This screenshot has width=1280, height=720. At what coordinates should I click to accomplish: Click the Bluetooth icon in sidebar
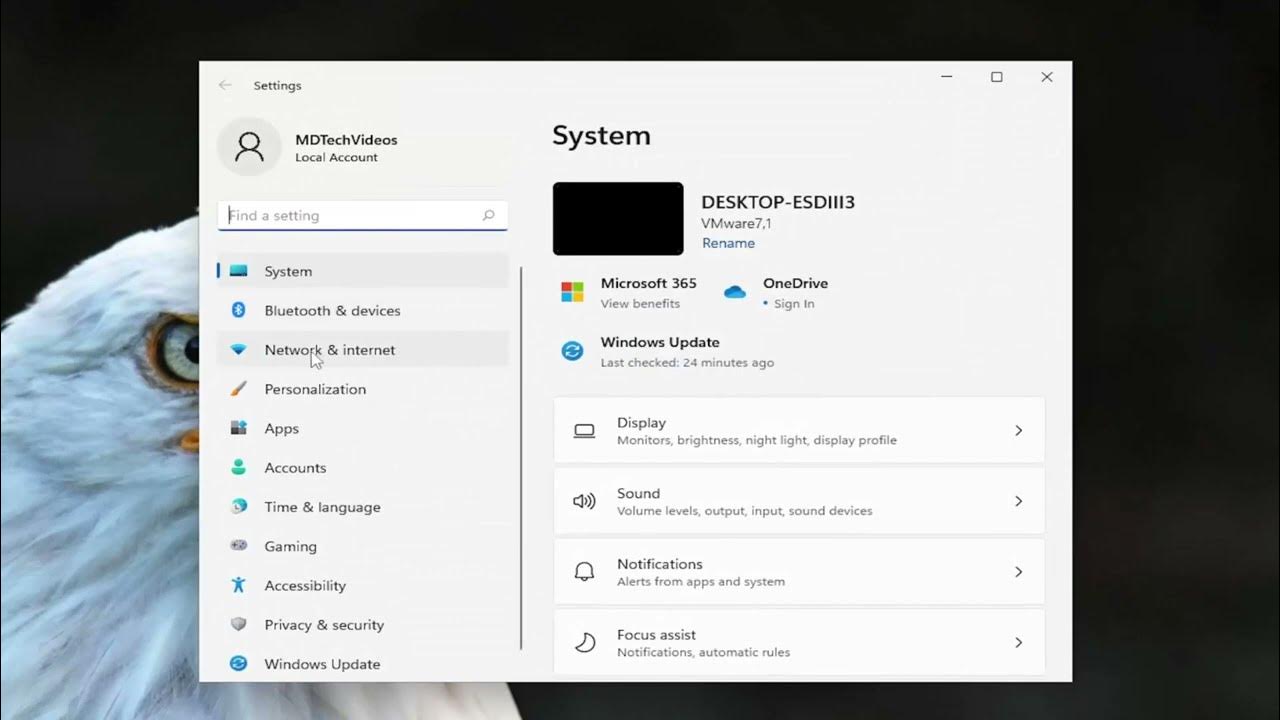point(238,310)
